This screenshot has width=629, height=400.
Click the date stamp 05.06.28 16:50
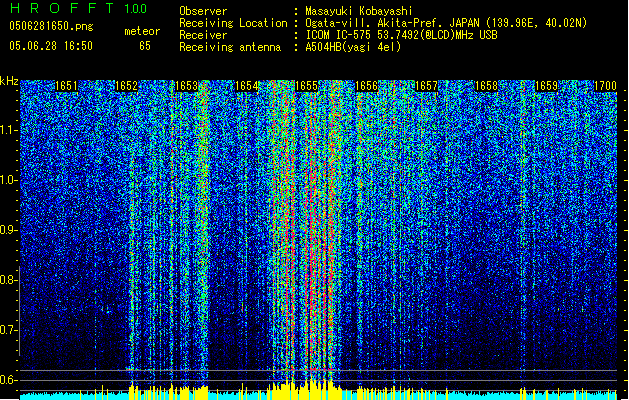(x=51, y=46)
